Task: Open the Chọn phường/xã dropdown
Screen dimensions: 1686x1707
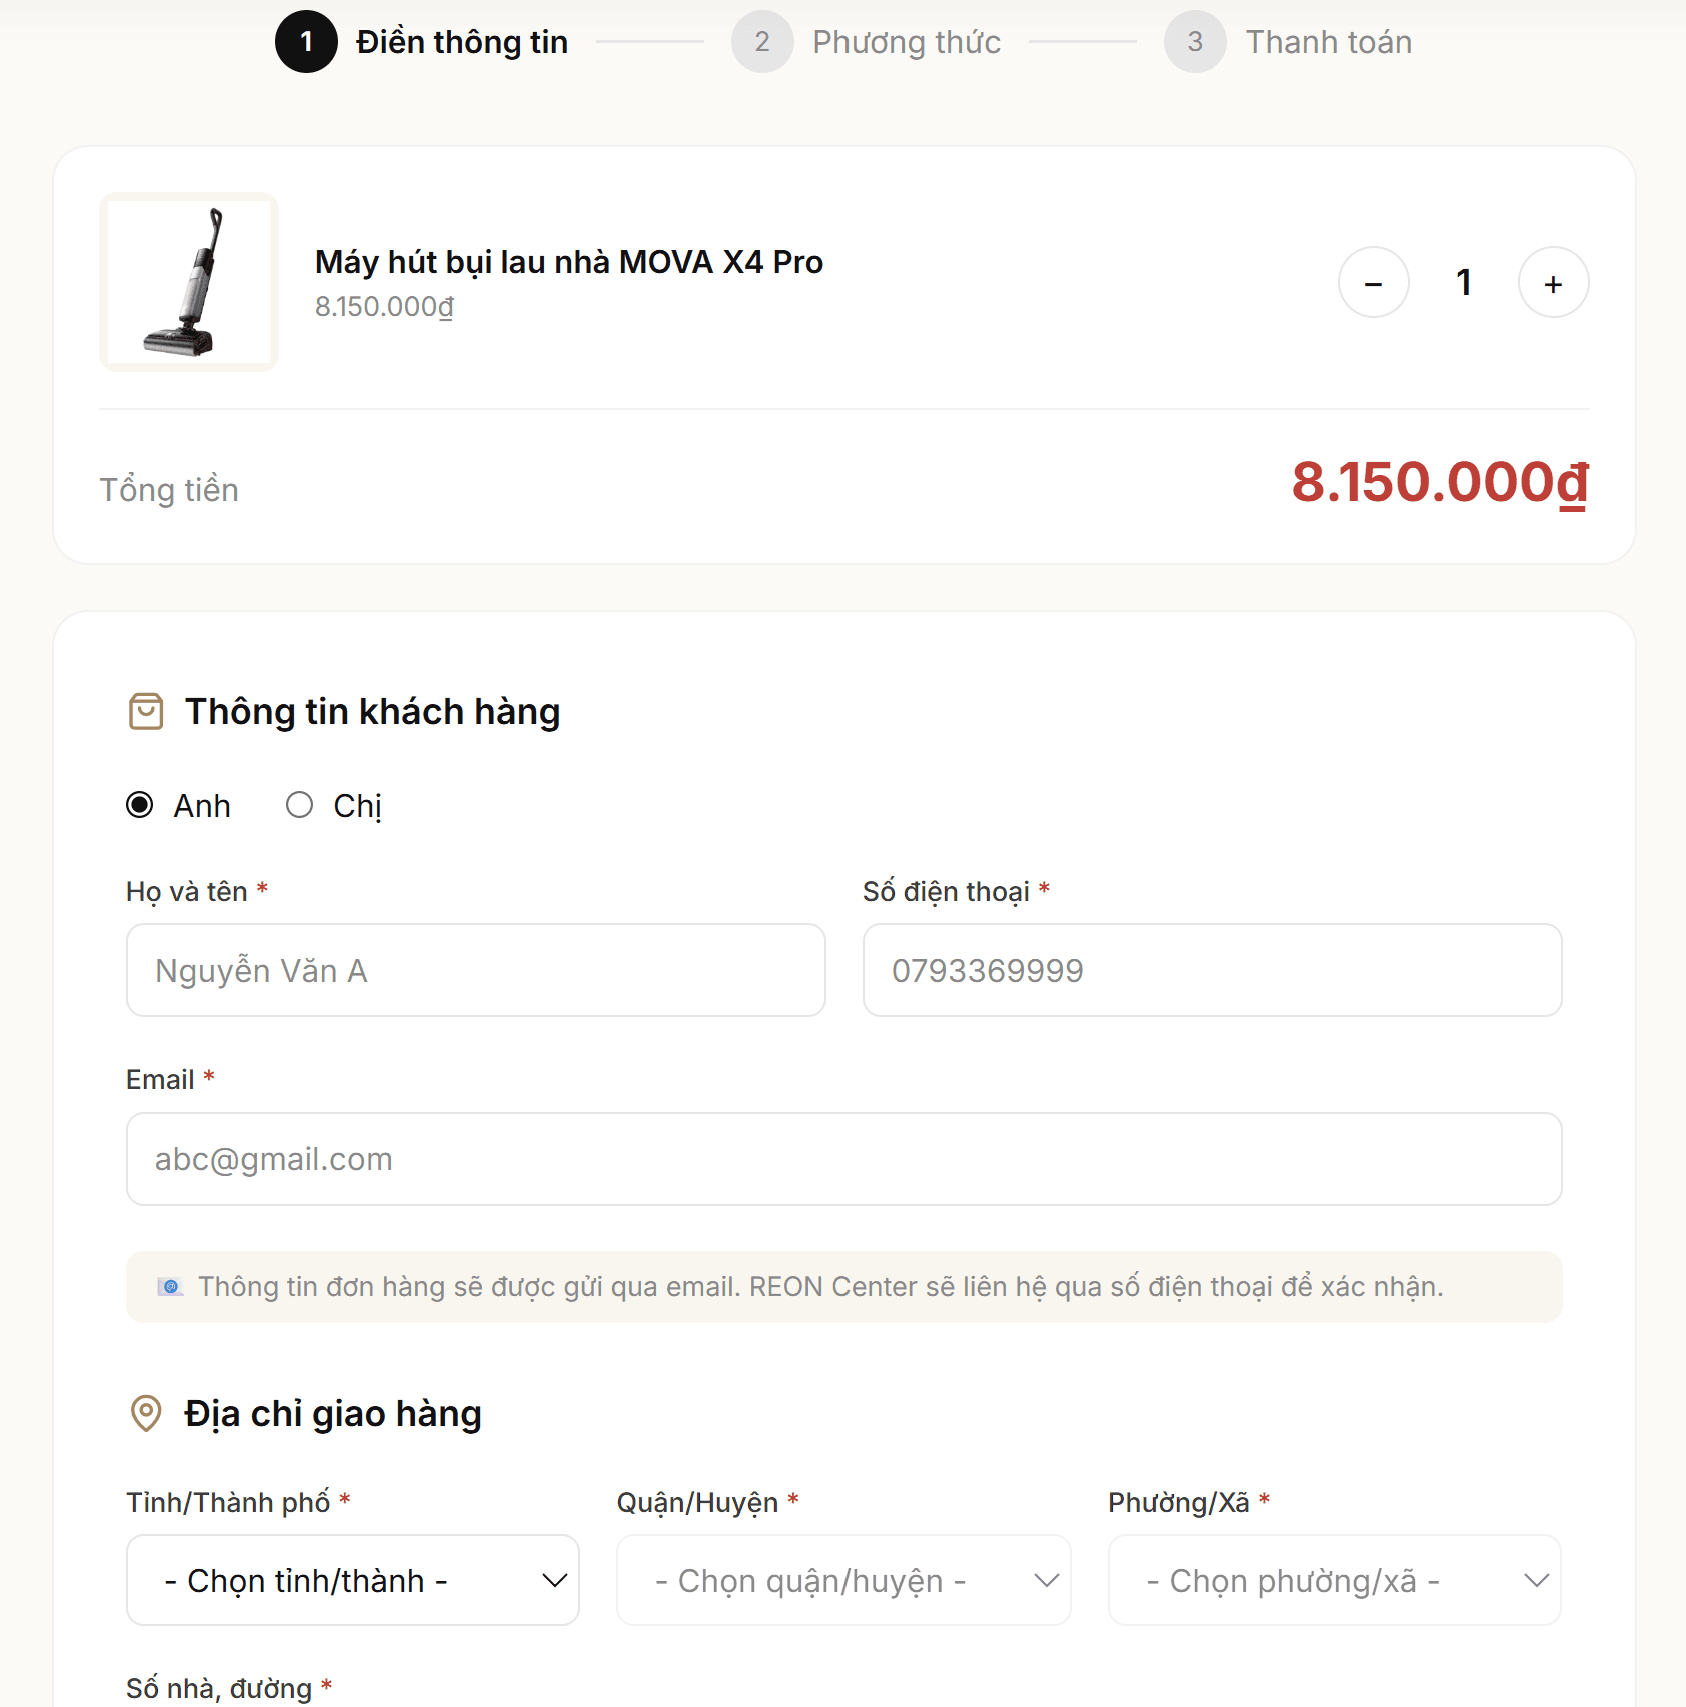Action: pyautogui.click(x=1334, y=1580)
